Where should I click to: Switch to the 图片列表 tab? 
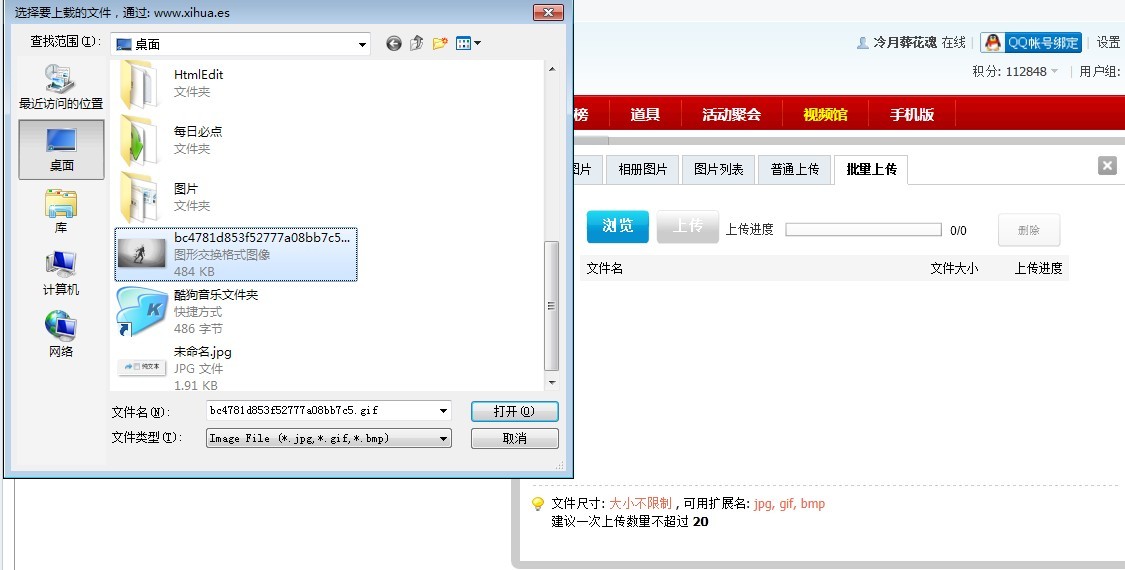(718, 169)
